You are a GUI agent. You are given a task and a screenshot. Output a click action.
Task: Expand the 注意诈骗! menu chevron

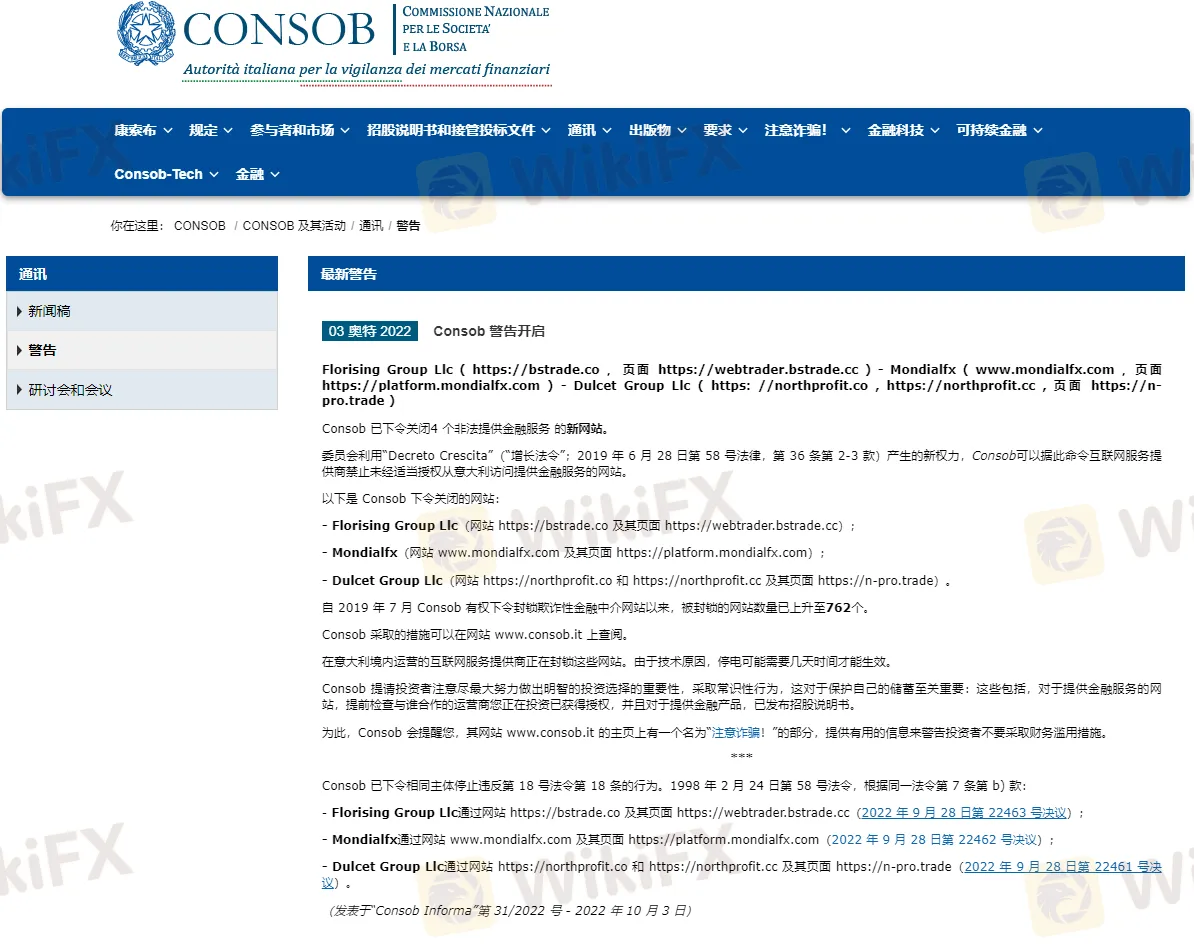point(846,131)
